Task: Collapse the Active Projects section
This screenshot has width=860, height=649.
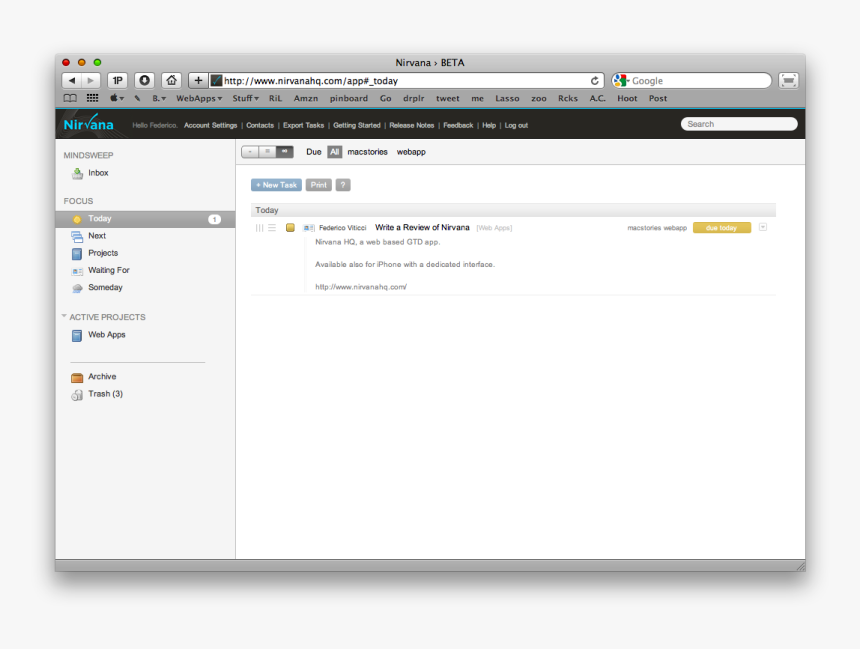Action: tap(65, 317)
